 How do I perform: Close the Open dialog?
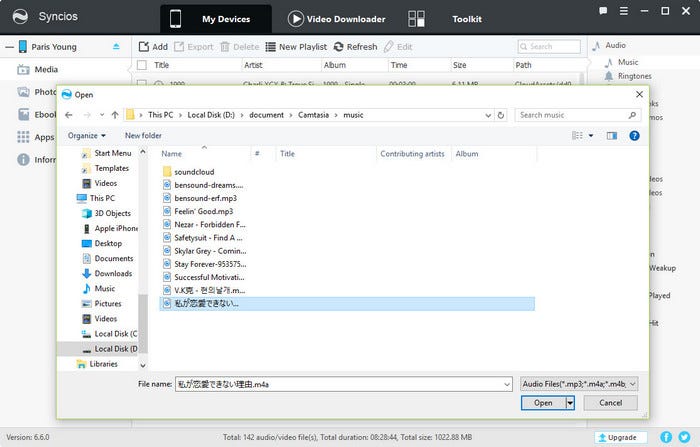(639, 94)
